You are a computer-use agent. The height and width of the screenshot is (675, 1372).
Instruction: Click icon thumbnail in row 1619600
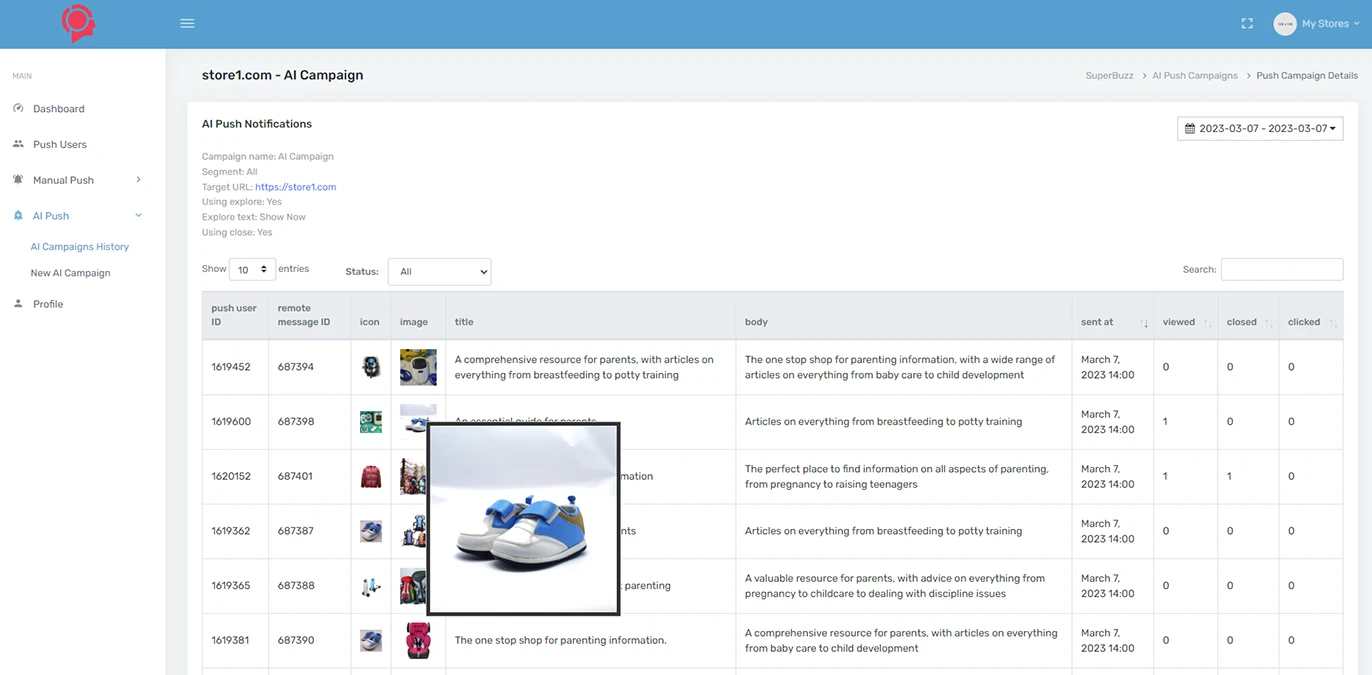coord(371,421)
